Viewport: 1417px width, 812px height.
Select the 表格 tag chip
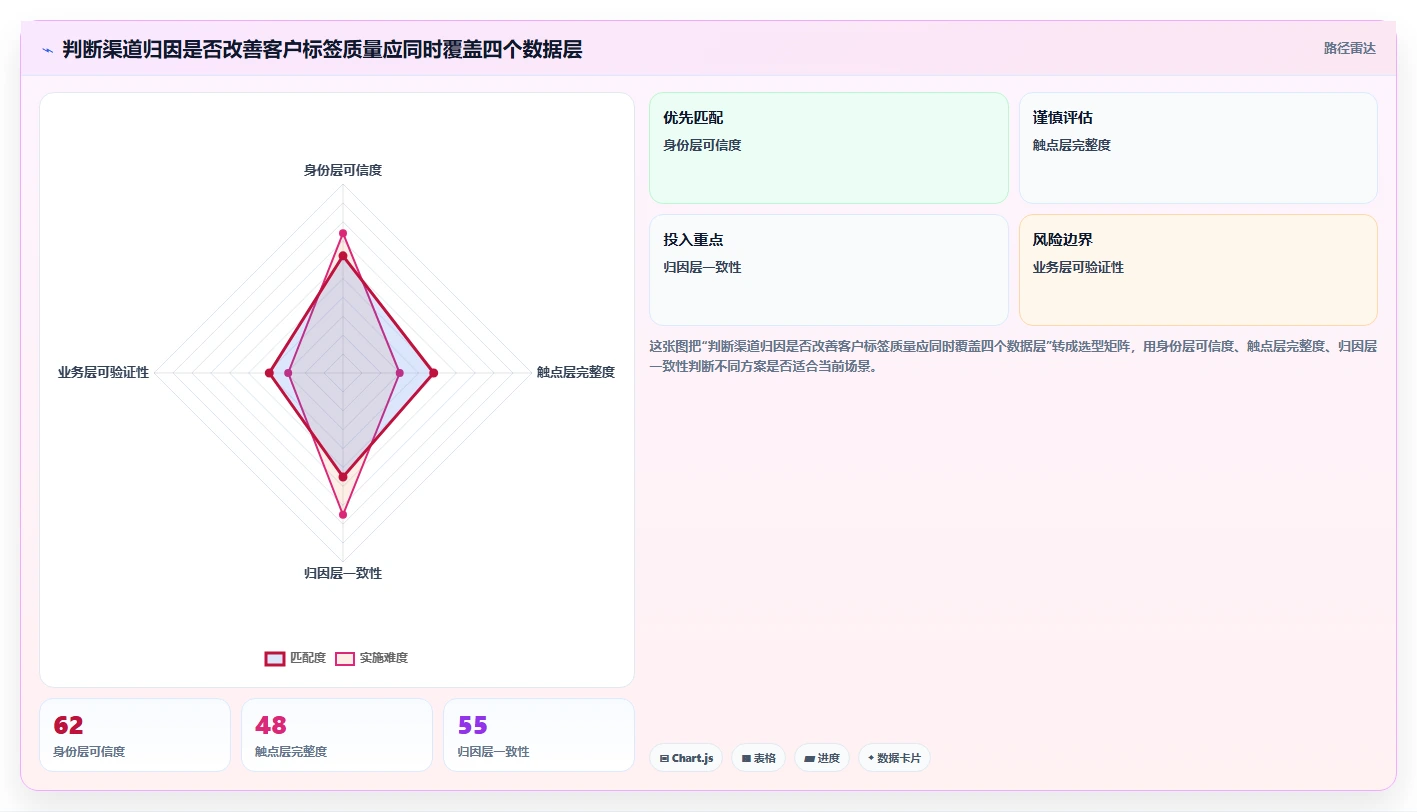(759, 758)
